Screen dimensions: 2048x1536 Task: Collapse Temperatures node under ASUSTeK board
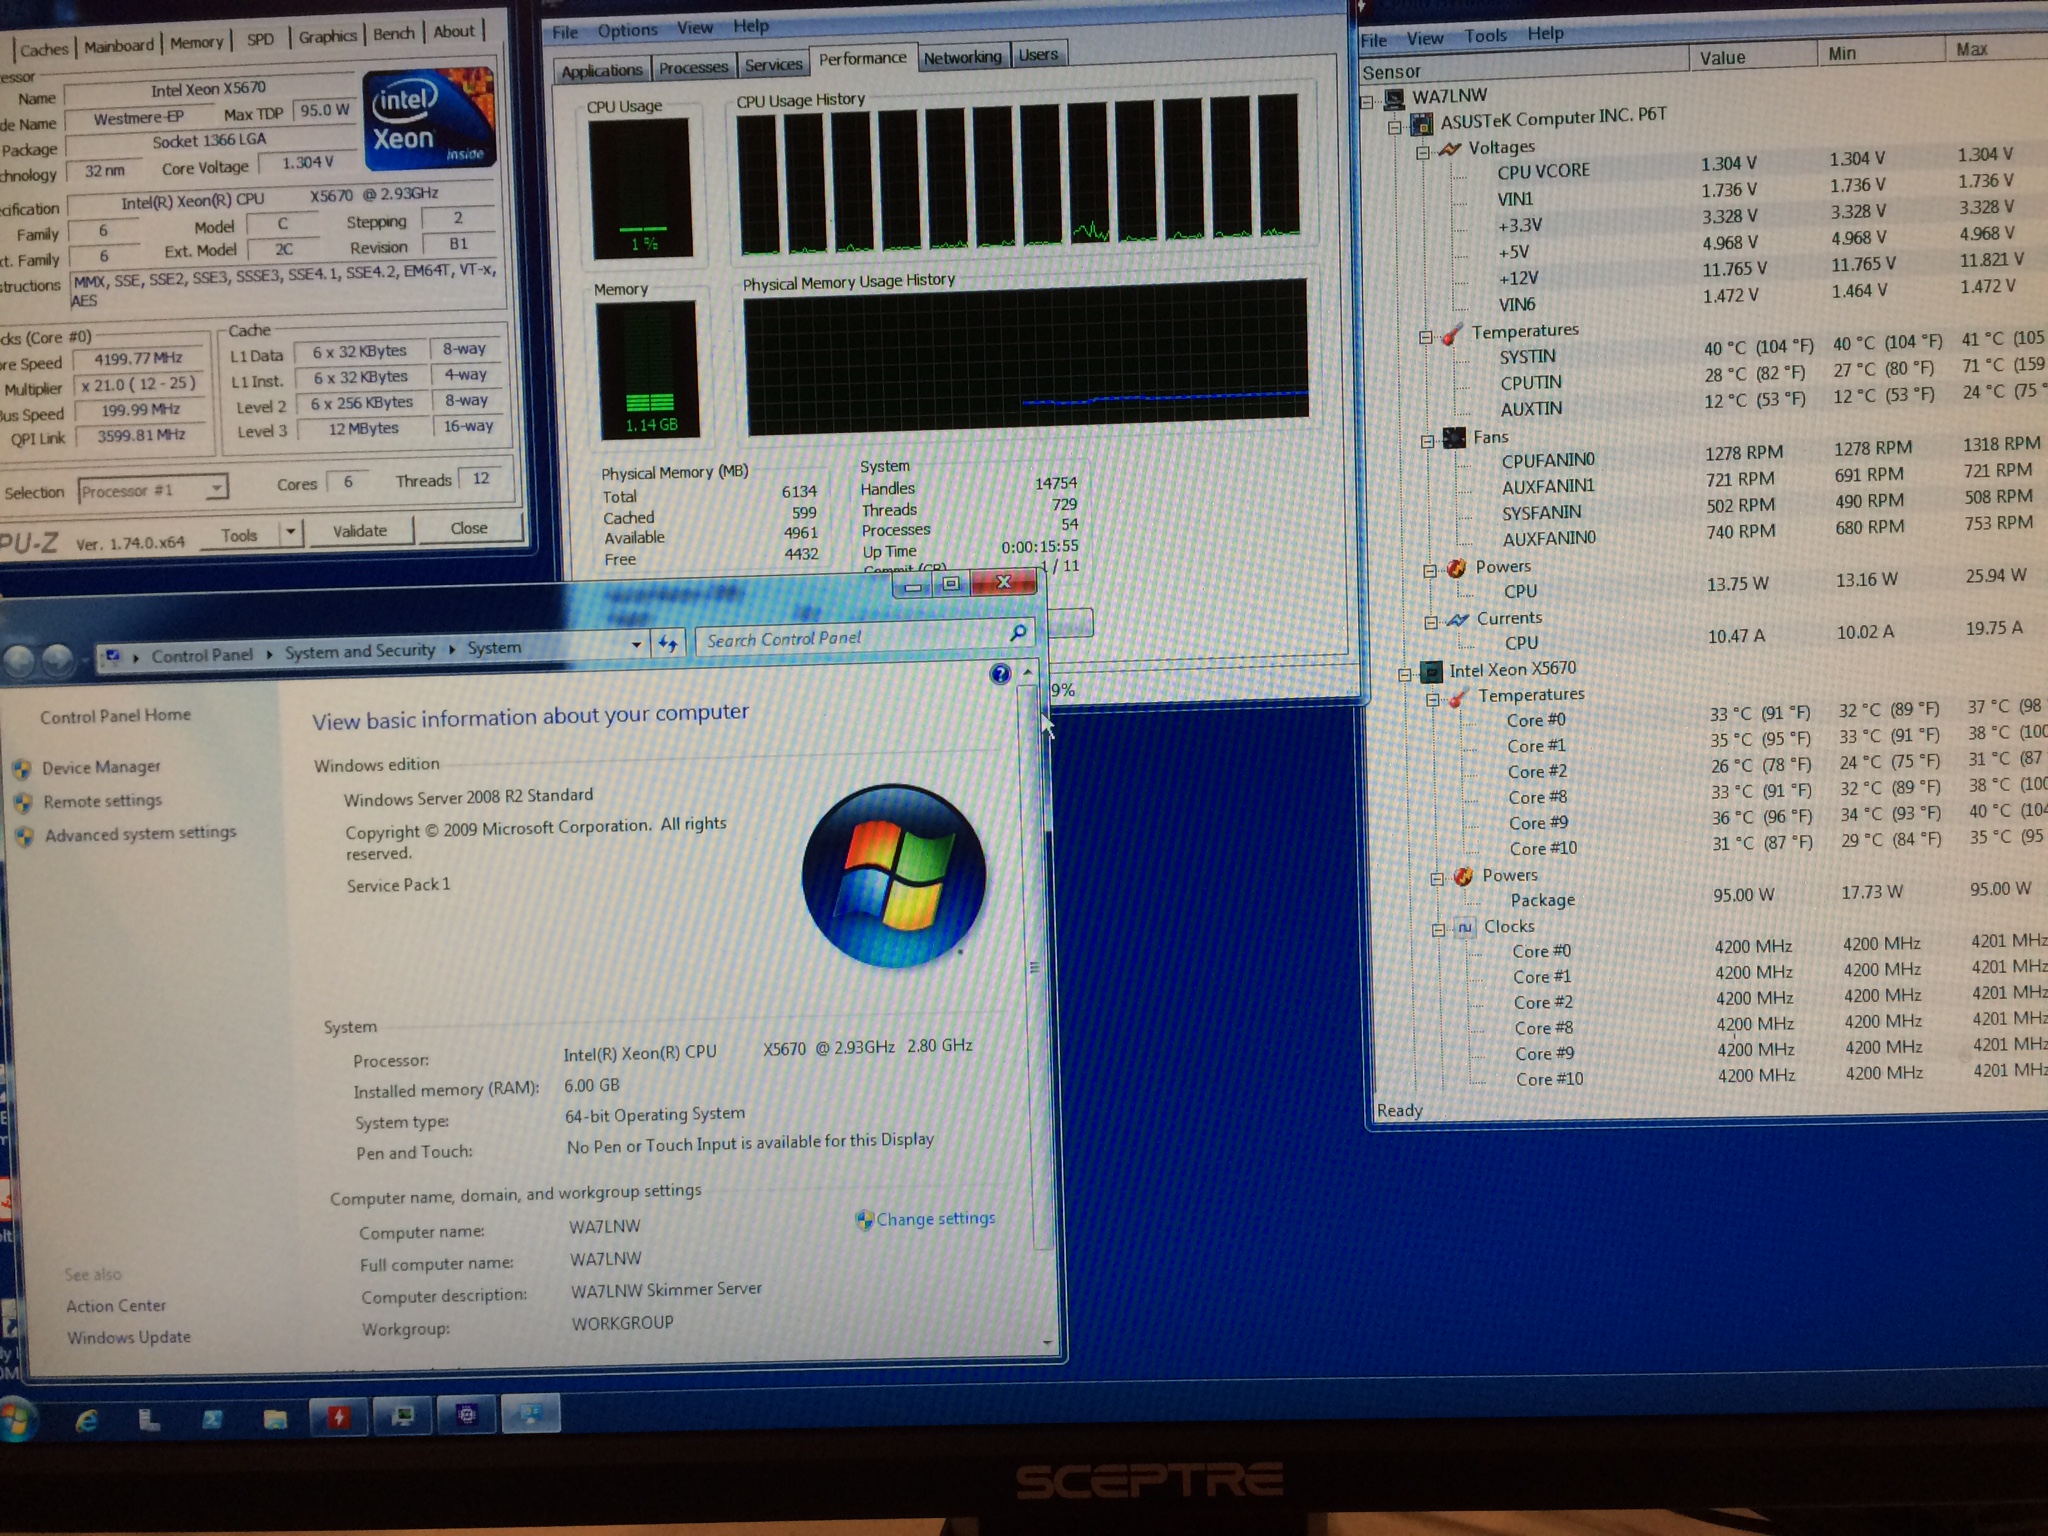(x=1426, y=337)
